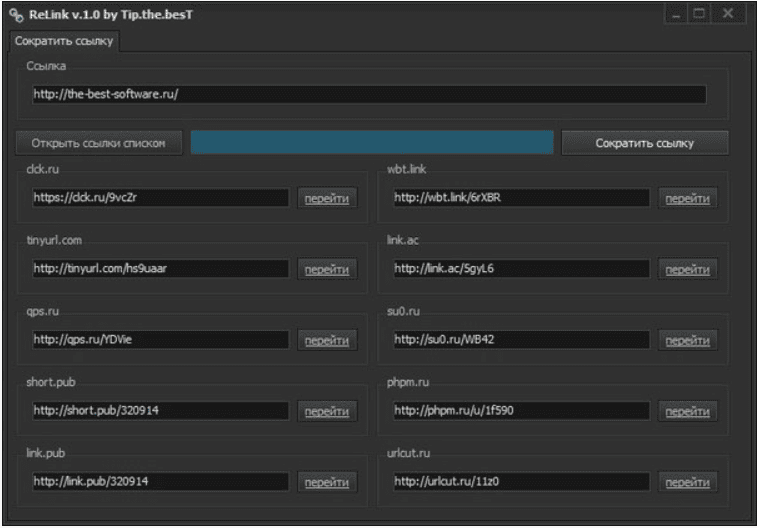
Task: Close the ReLink window
Action: tap(728, 14)
